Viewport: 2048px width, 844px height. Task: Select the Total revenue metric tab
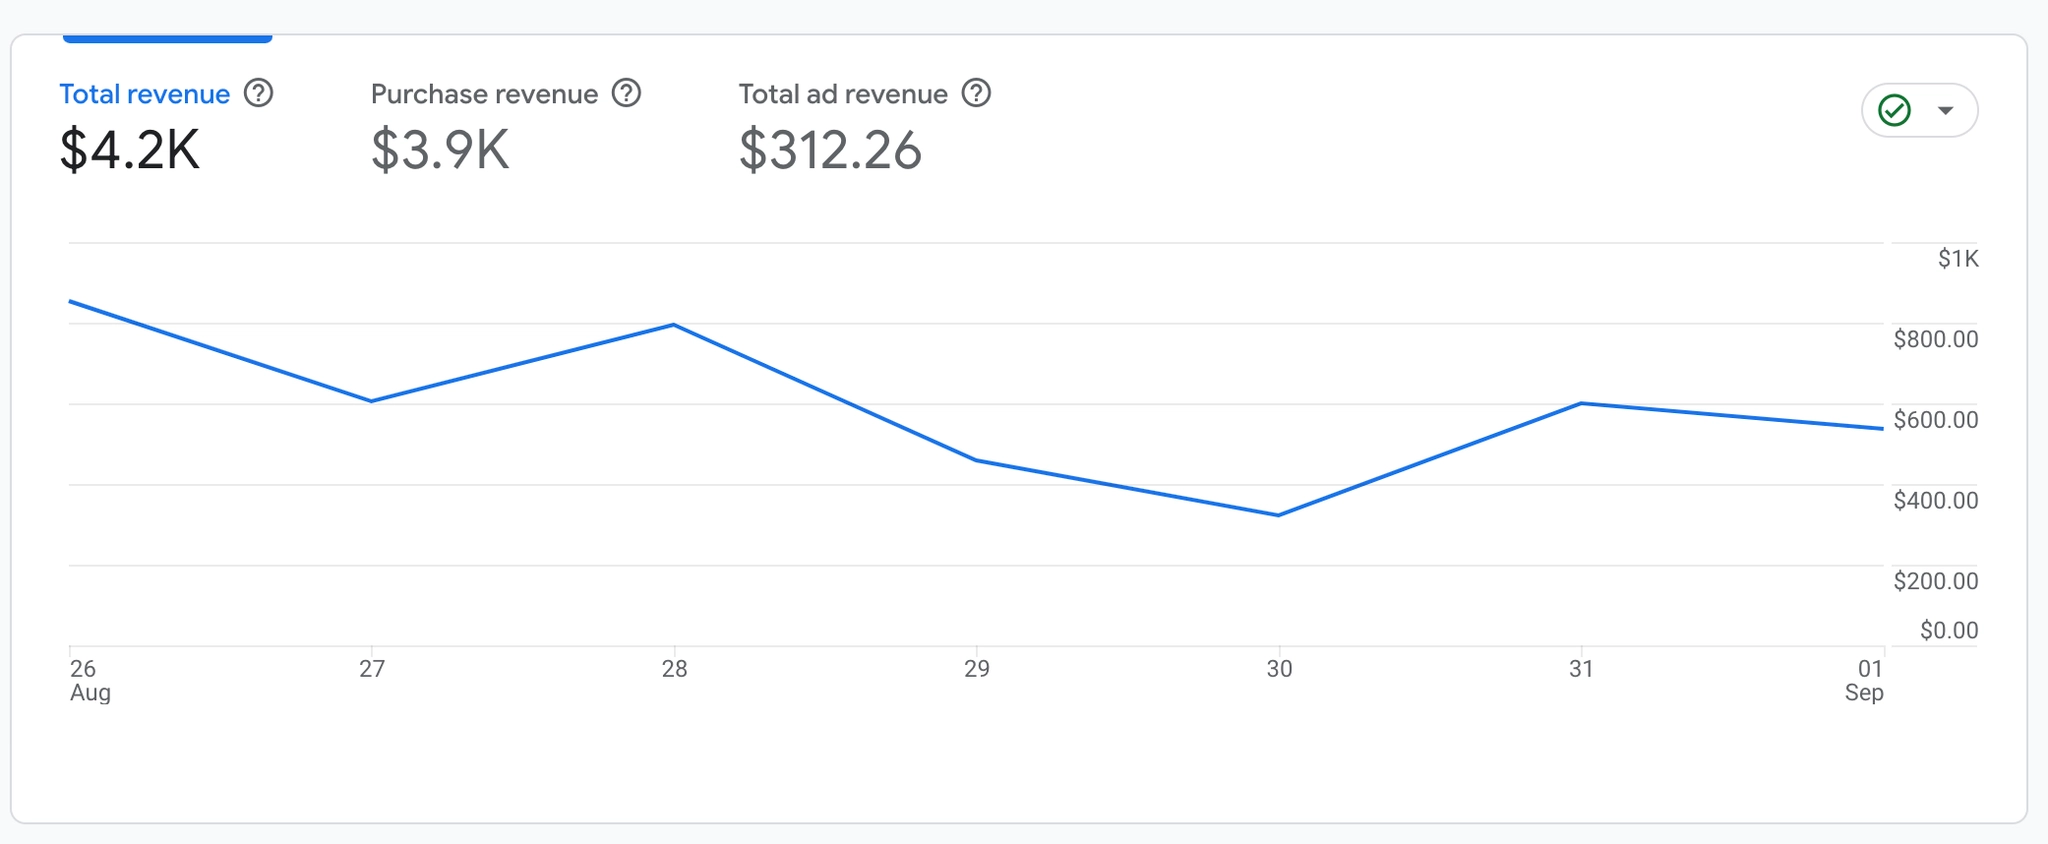pos(145,94)
